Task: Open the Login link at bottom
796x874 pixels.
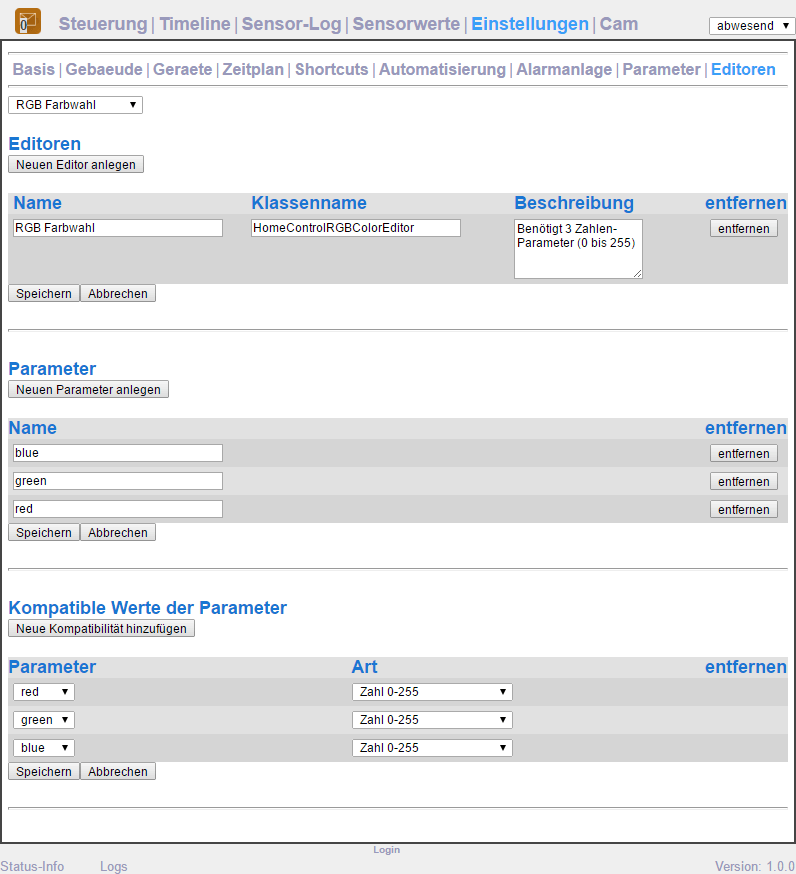Action: (387, 849)
